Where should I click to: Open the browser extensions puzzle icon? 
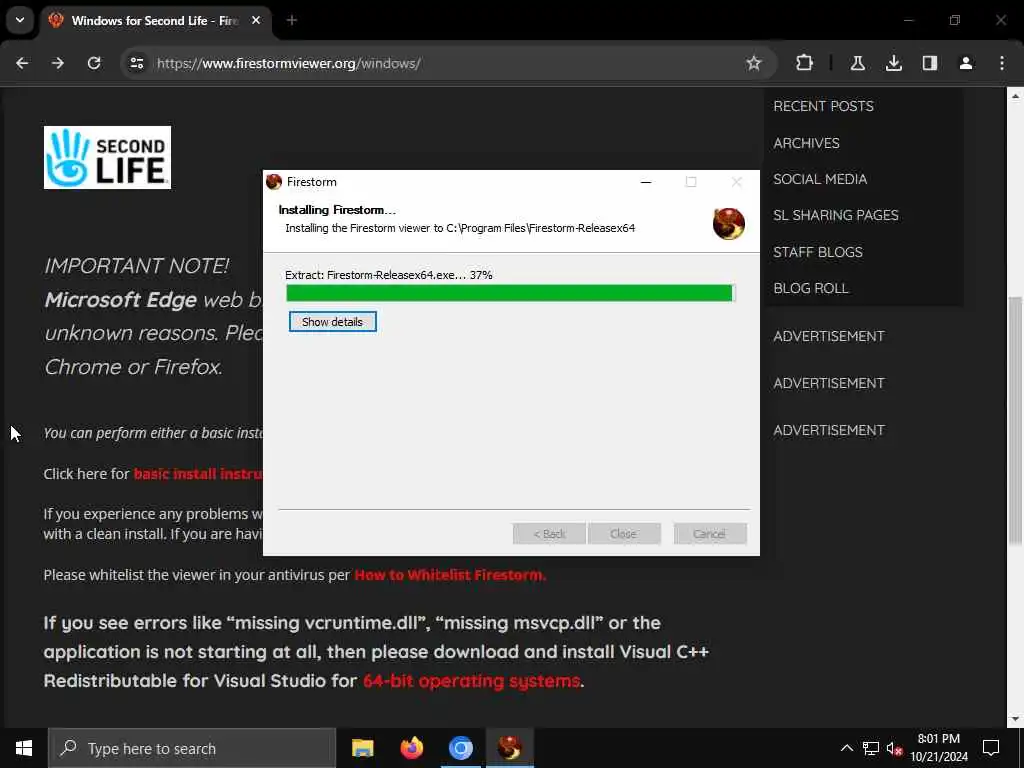click(x=805, y=63)
